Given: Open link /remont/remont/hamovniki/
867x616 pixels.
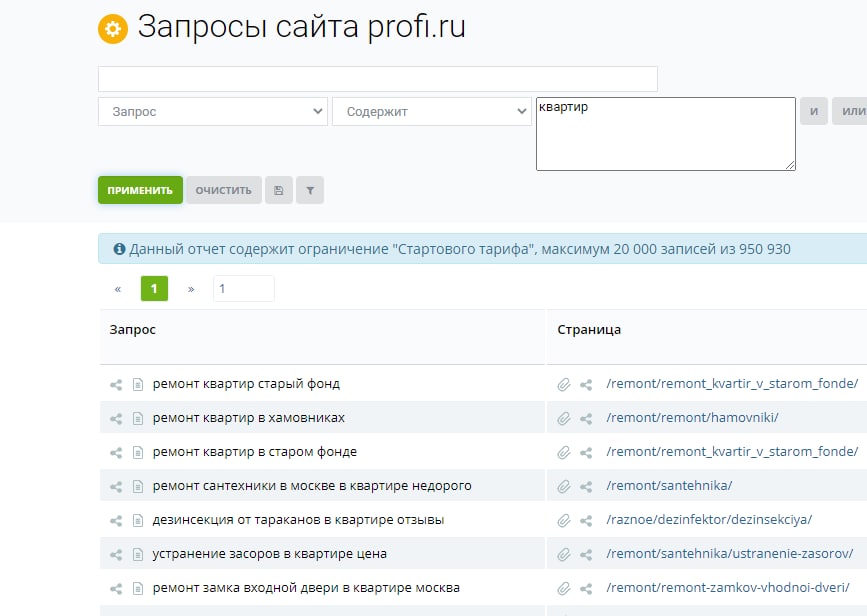Looking at the screenshot, I should (x=692, y=417).
